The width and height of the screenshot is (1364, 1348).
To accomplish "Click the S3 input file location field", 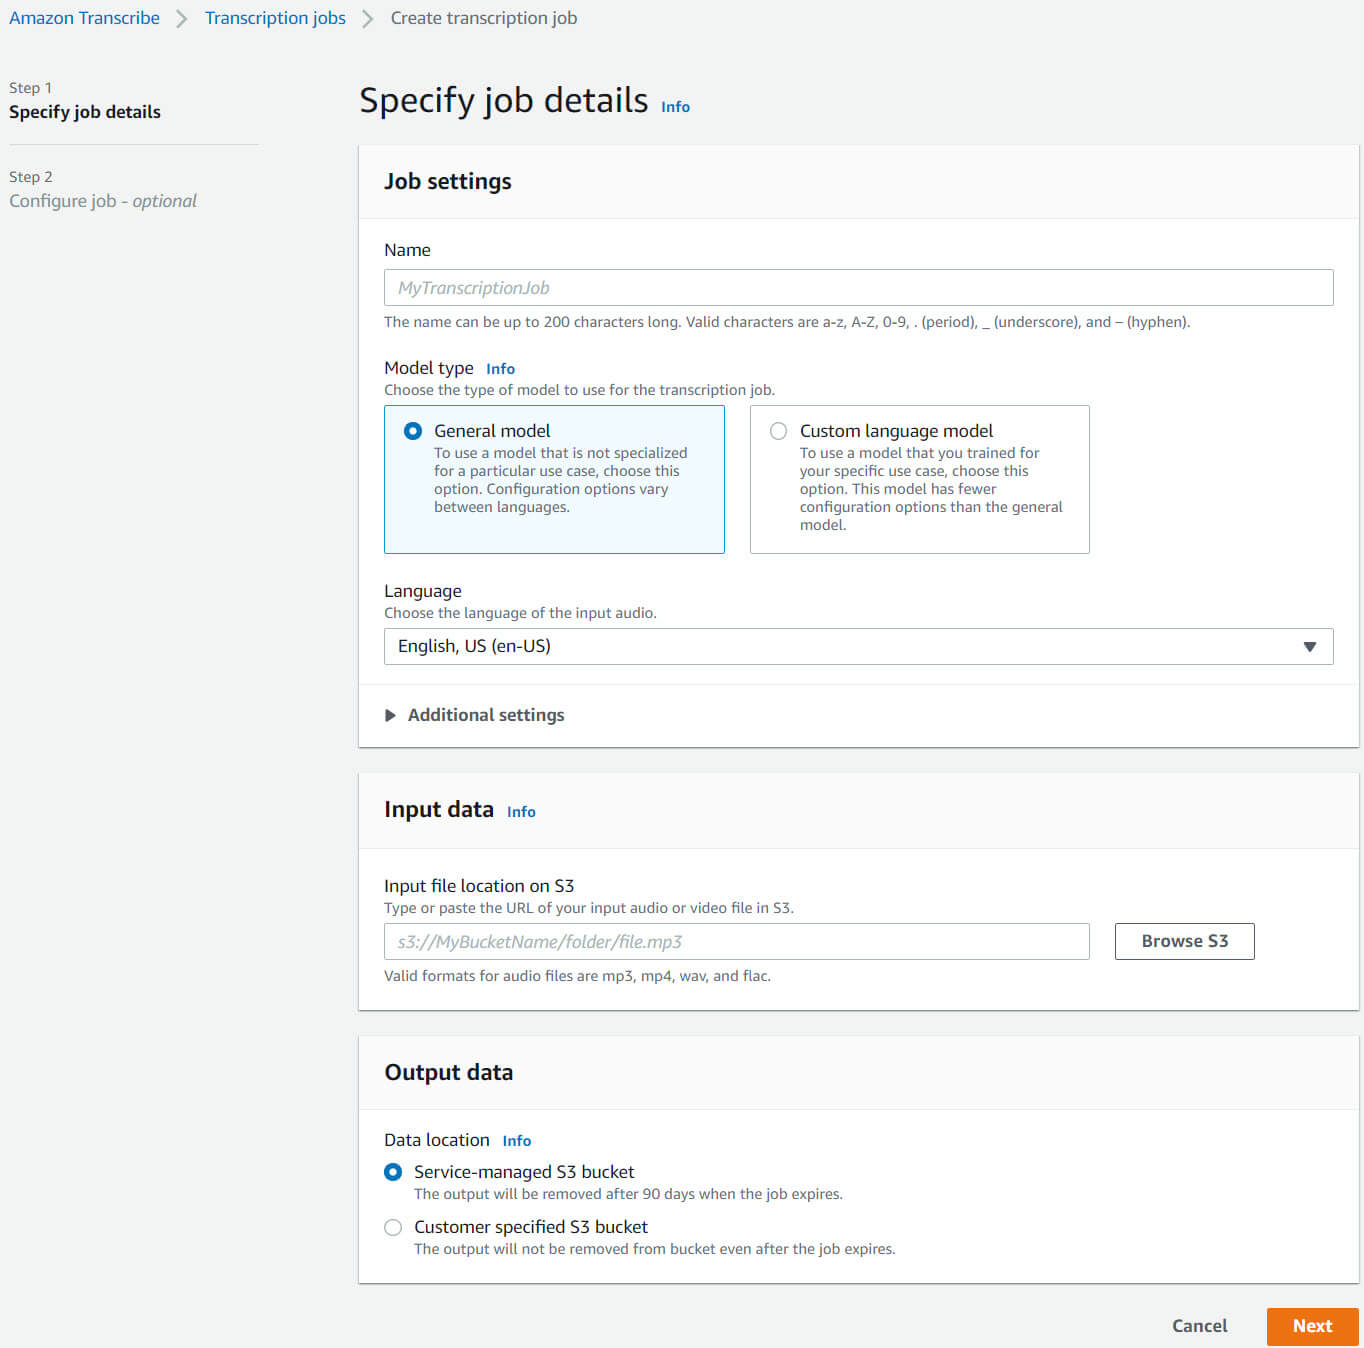I will click(736, 942).
